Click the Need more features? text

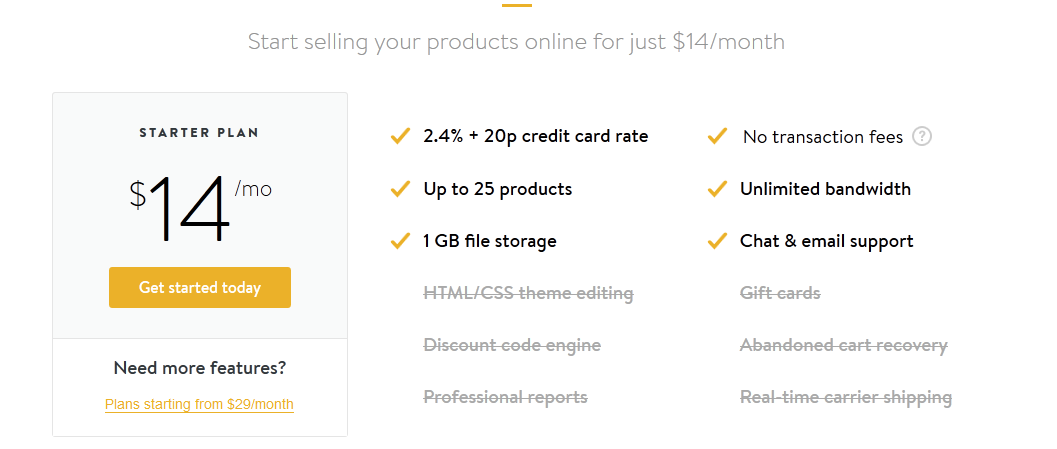coord(200,368)
